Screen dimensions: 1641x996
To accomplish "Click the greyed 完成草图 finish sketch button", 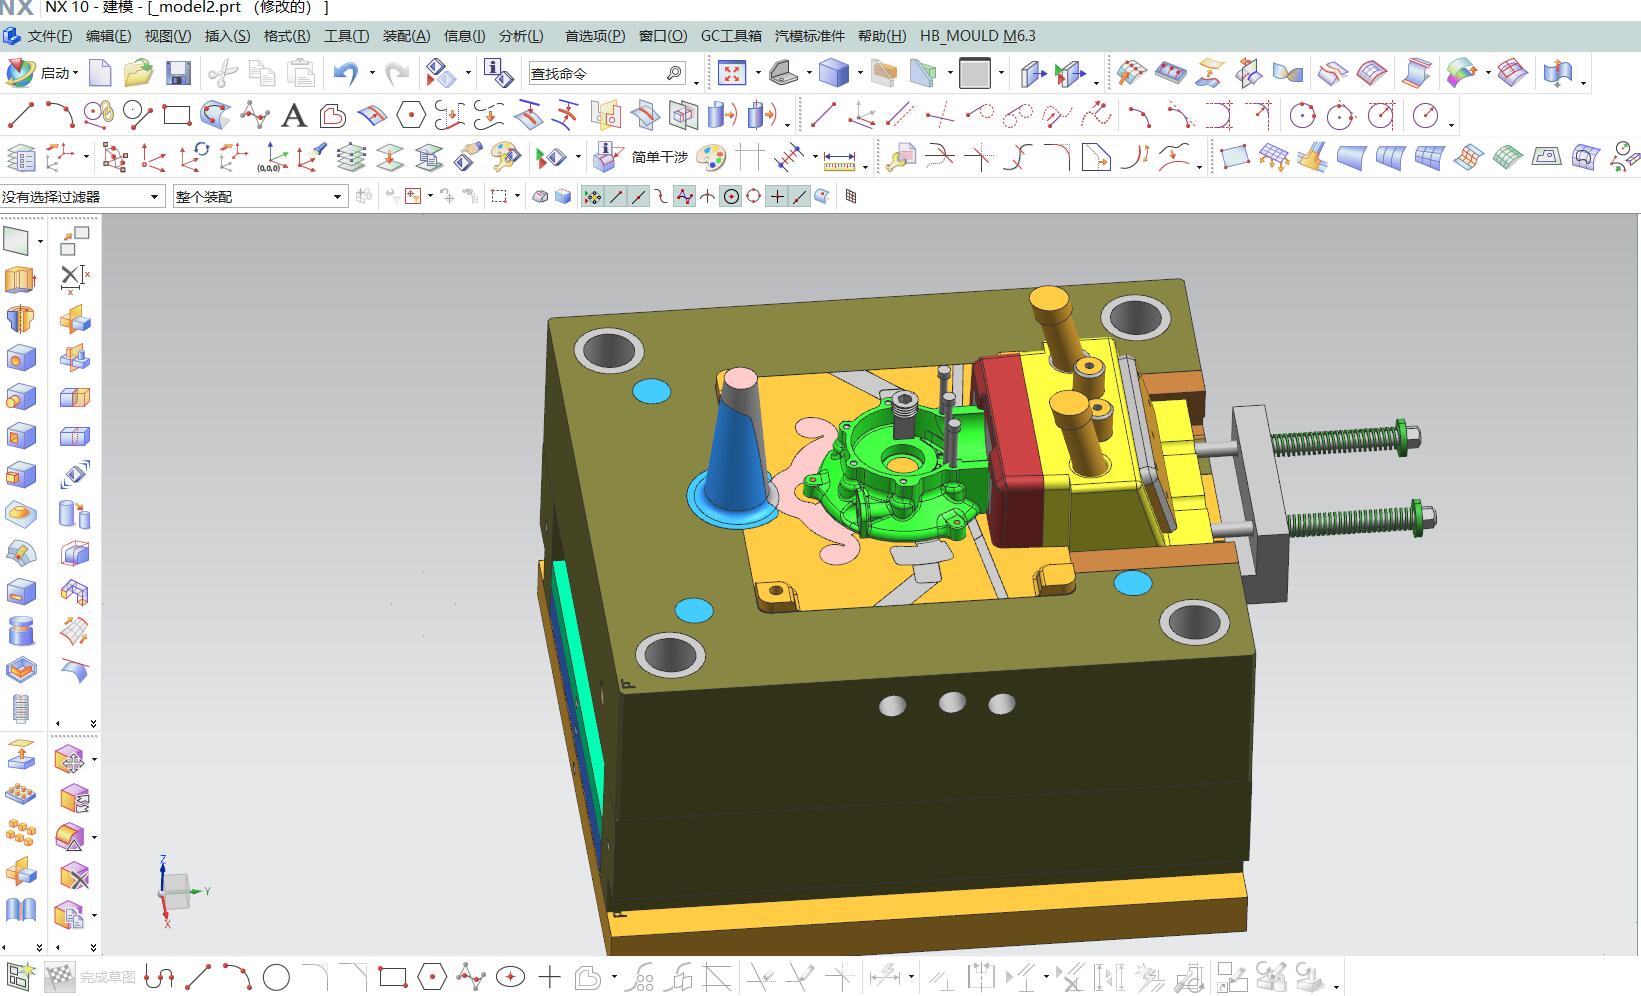I will point(92,977).
